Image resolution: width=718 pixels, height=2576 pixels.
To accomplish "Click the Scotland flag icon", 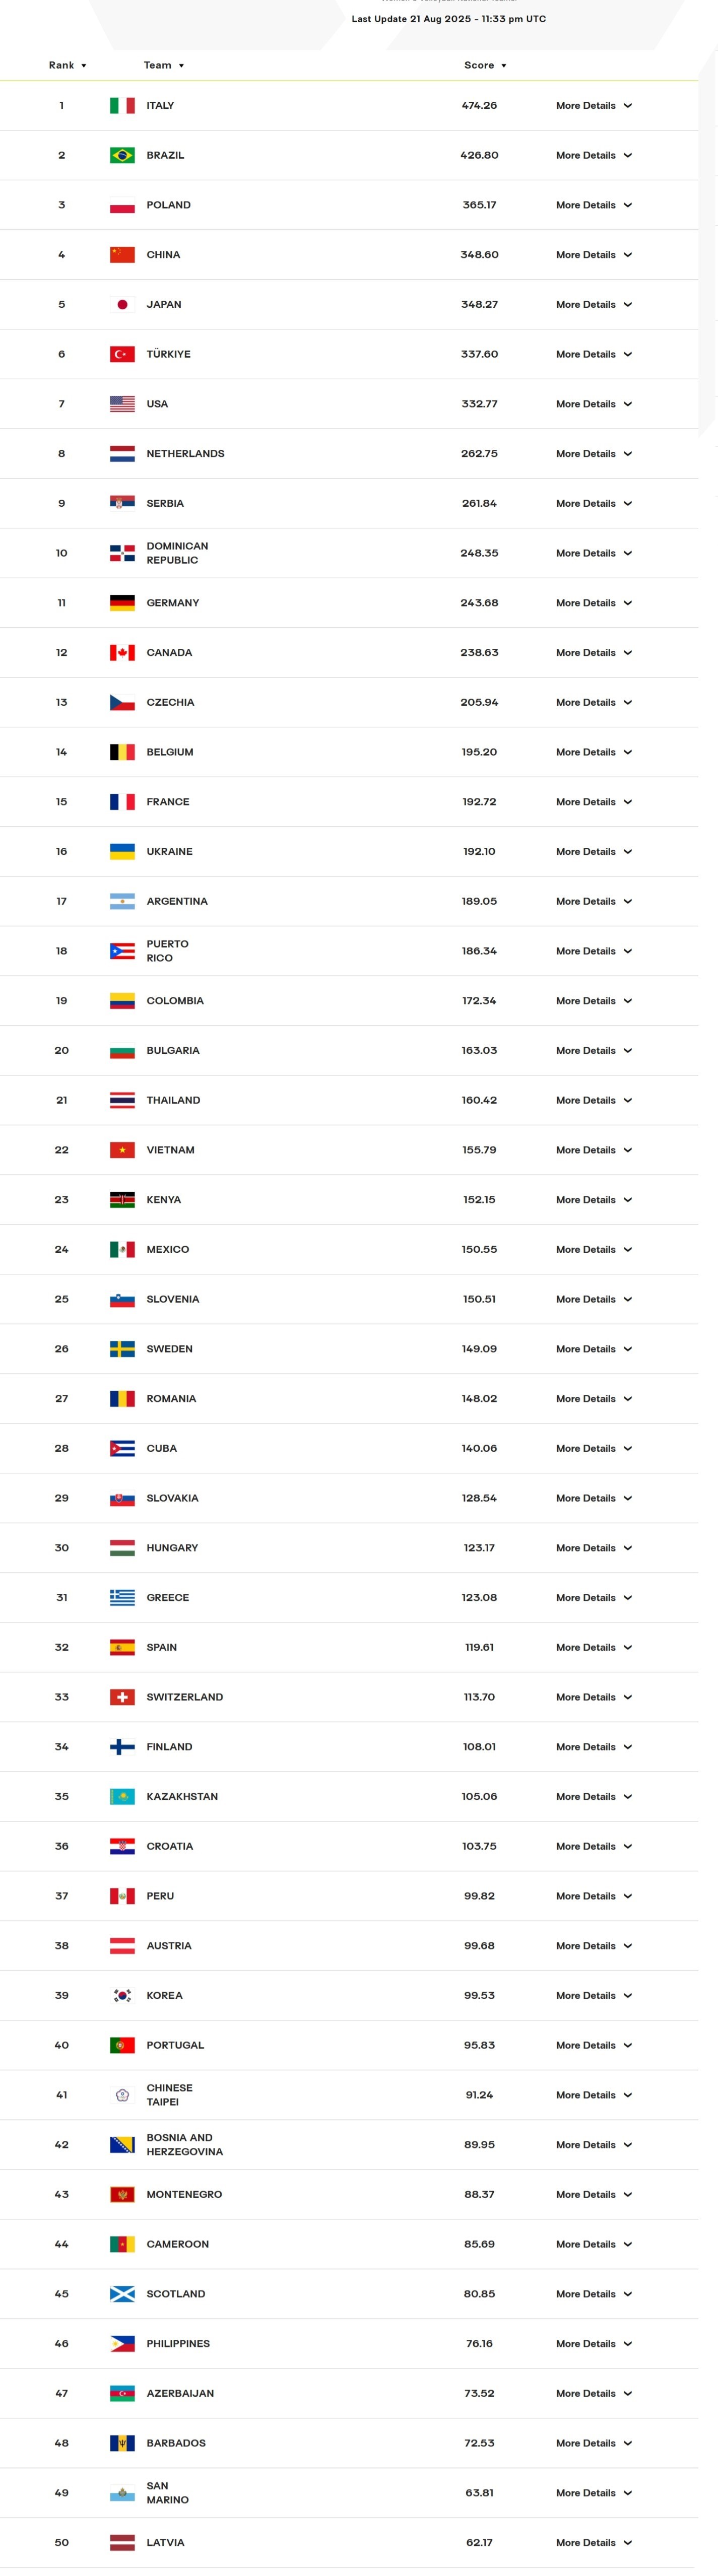I will pyautogui.click(x=122, y=2294).
